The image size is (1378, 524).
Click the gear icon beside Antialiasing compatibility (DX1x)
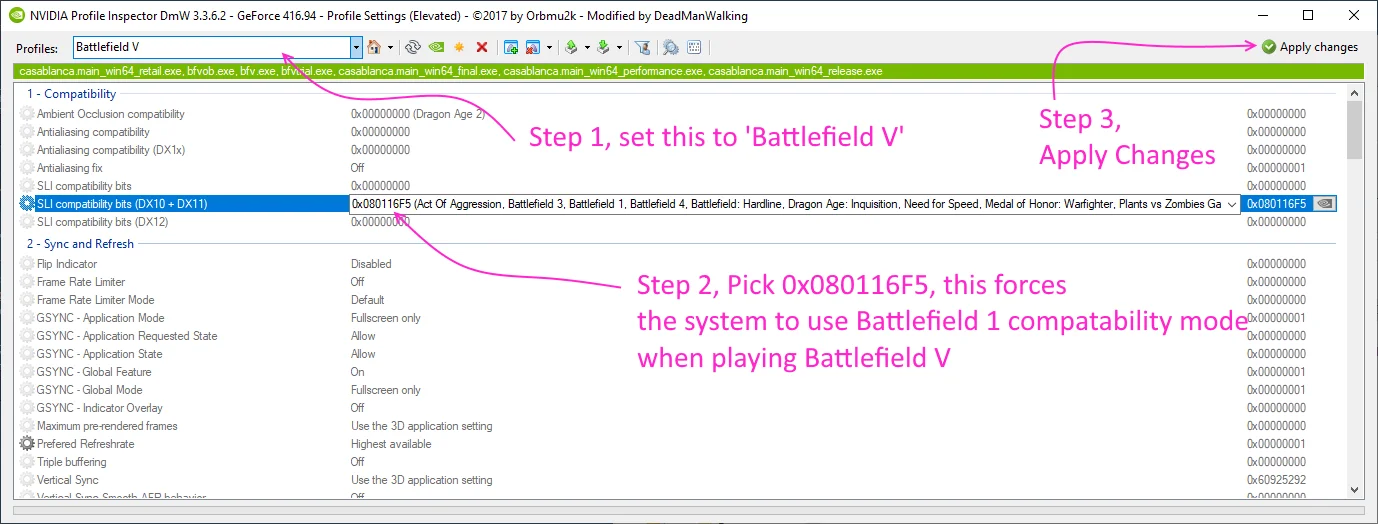(x=27, y=150)
